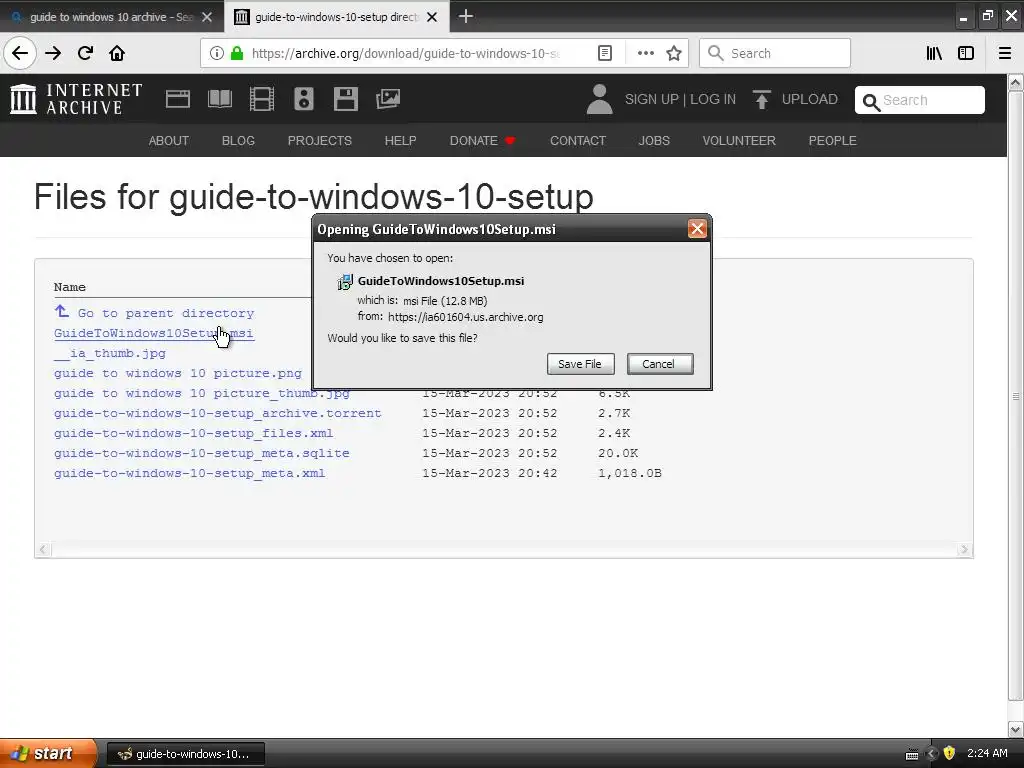The image size is (1024, 768).
Task: Open guide-to-windows-10-setup_archive.torrent link
Action: click(217, 413)
